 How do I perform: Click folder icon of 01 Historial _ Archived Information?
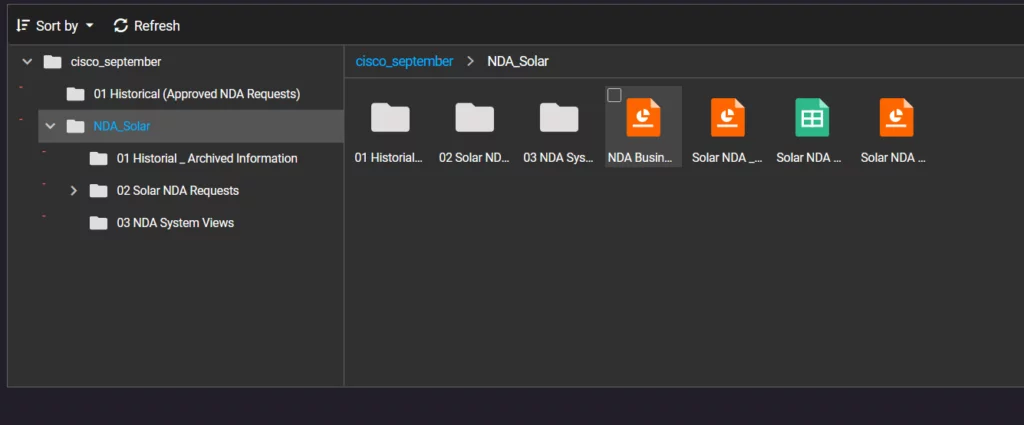click(99, 159)
